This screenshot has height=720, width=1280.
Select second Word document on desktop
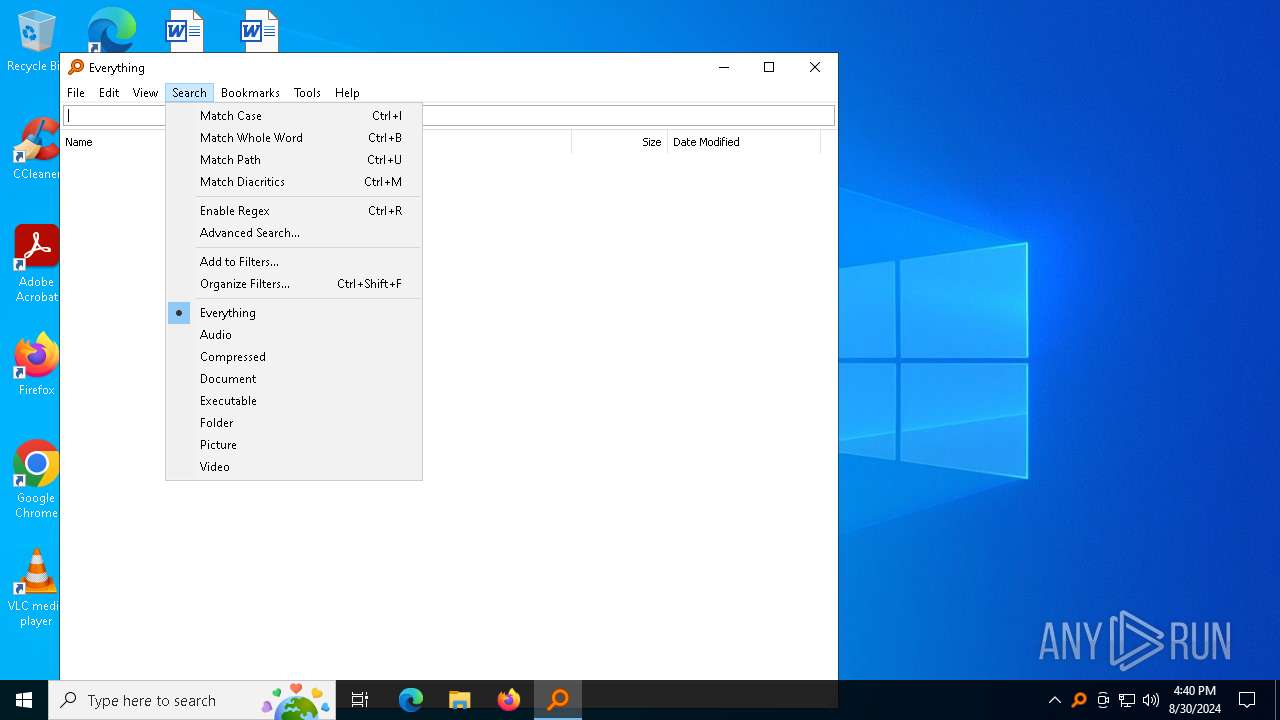[x=259, y=30]
